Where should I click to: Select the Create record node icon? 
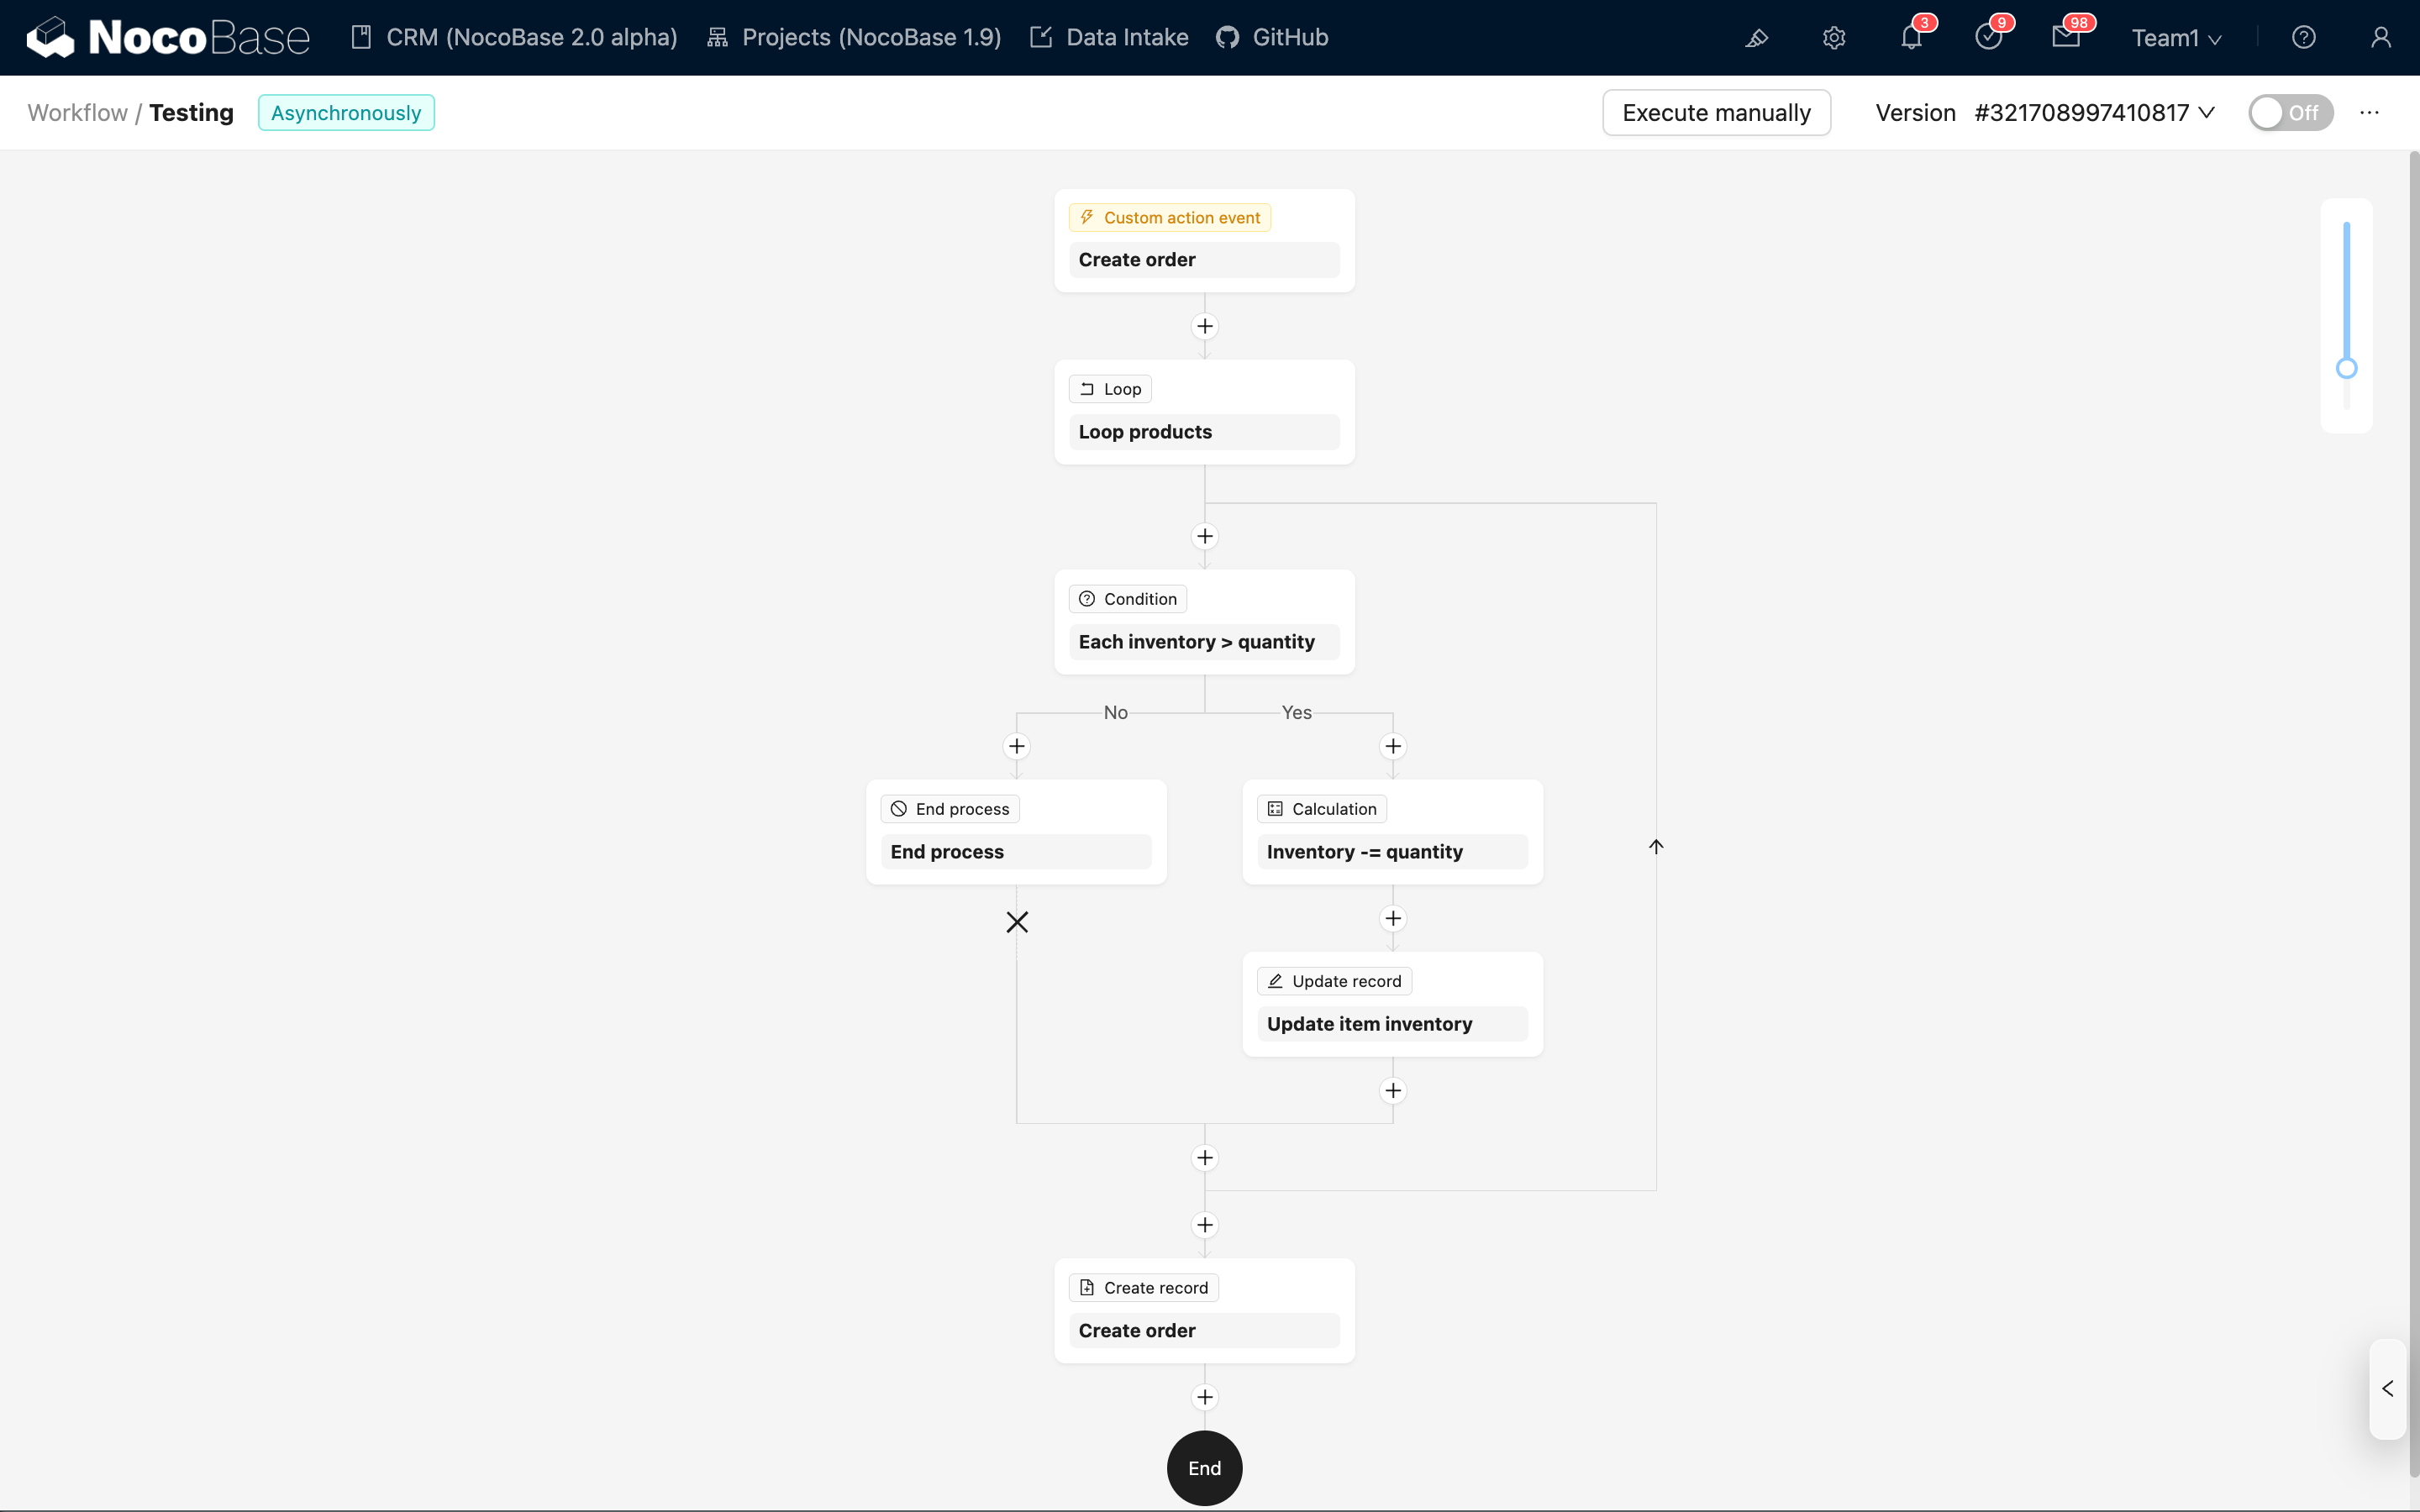(1088, 1287)
